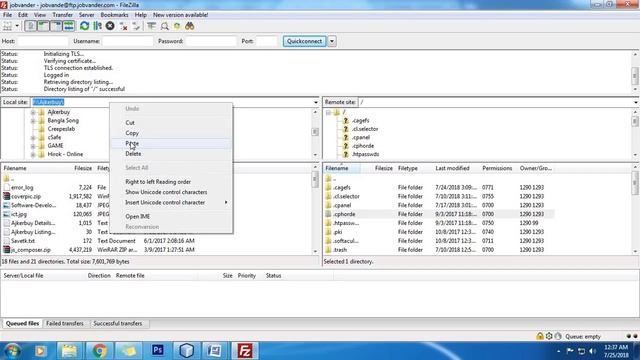Image resolution: width=640 pixels, height=360 pixels.
Task: Open Site Manager dropdown arrow
Action: [x=17, y=26]
